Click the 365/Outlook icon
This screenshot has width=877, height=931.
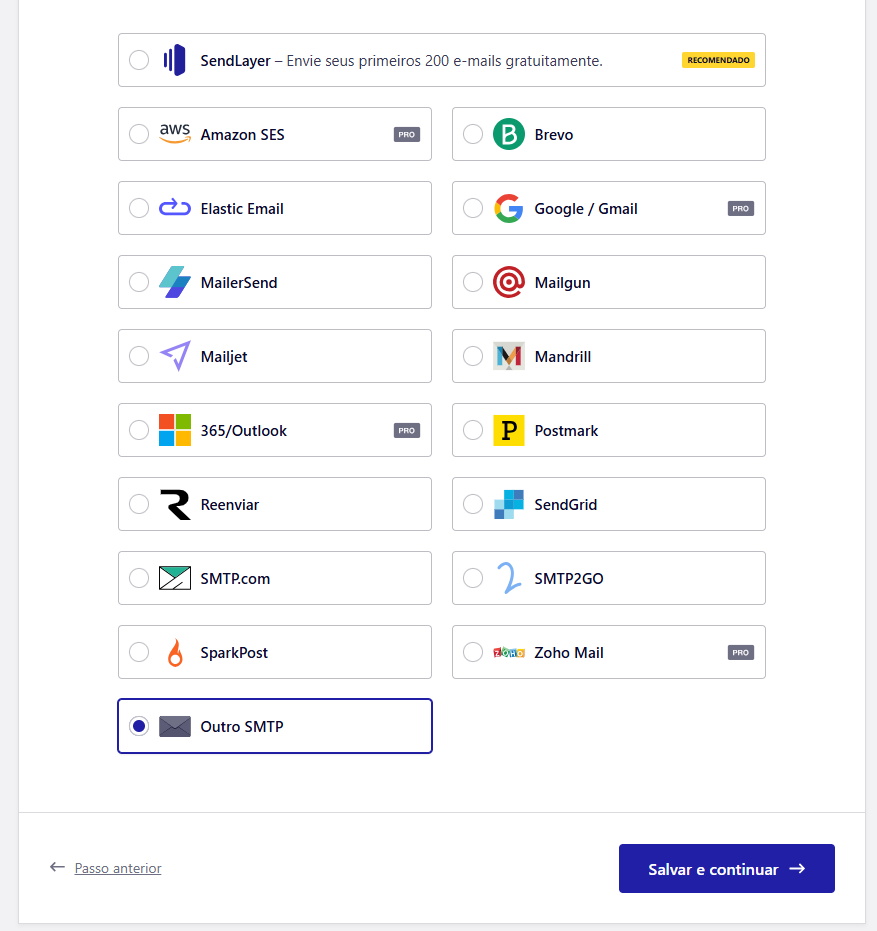pos(173,429)
